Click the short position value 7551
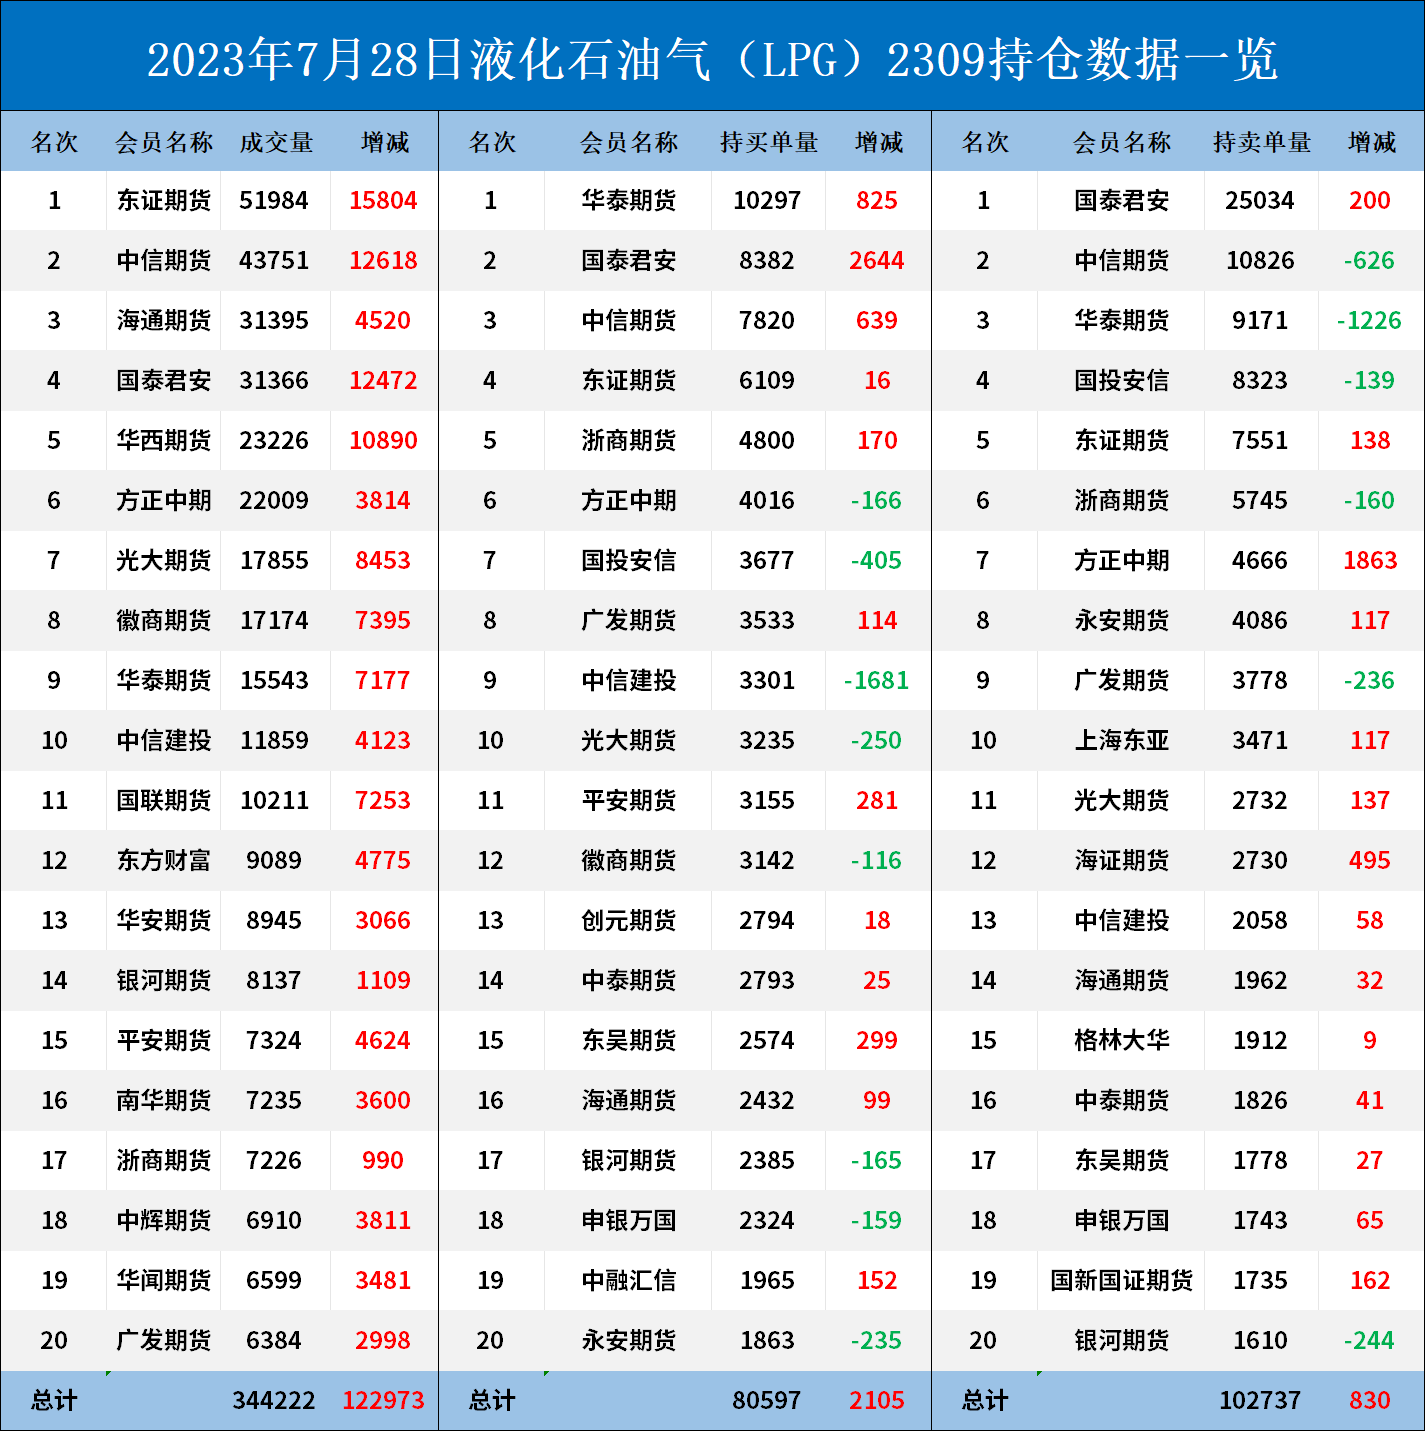The width and height of the screenshot is (1426, 1432). (1260, 441)
